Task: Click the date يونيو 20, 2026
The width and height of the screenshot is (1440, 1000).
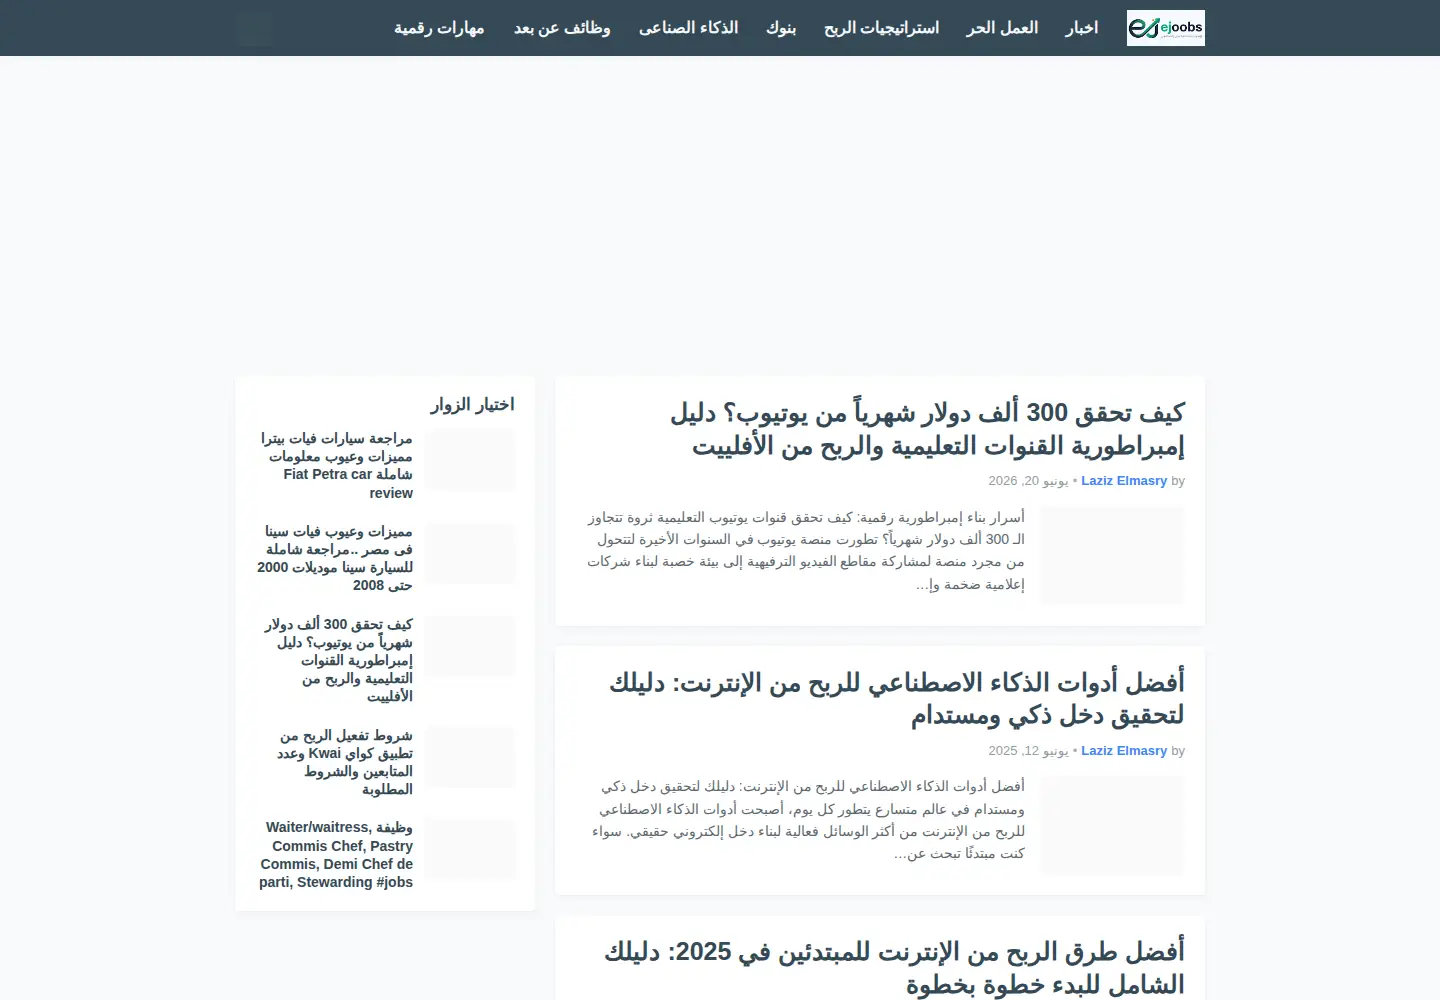Action: click(1028, 481)
